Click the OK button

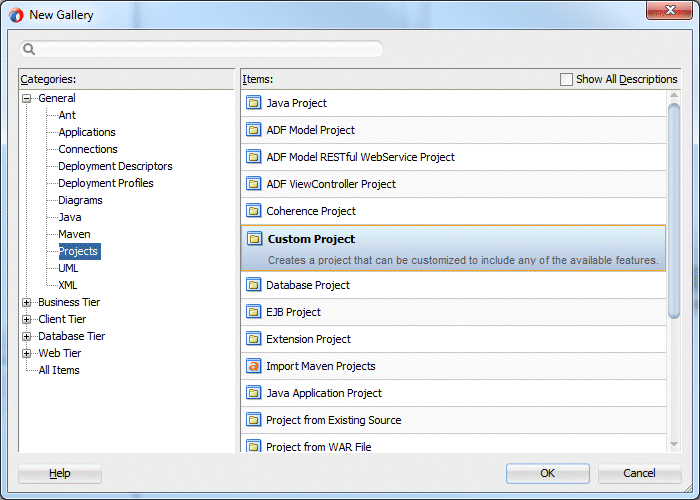[x=548, y=473]
